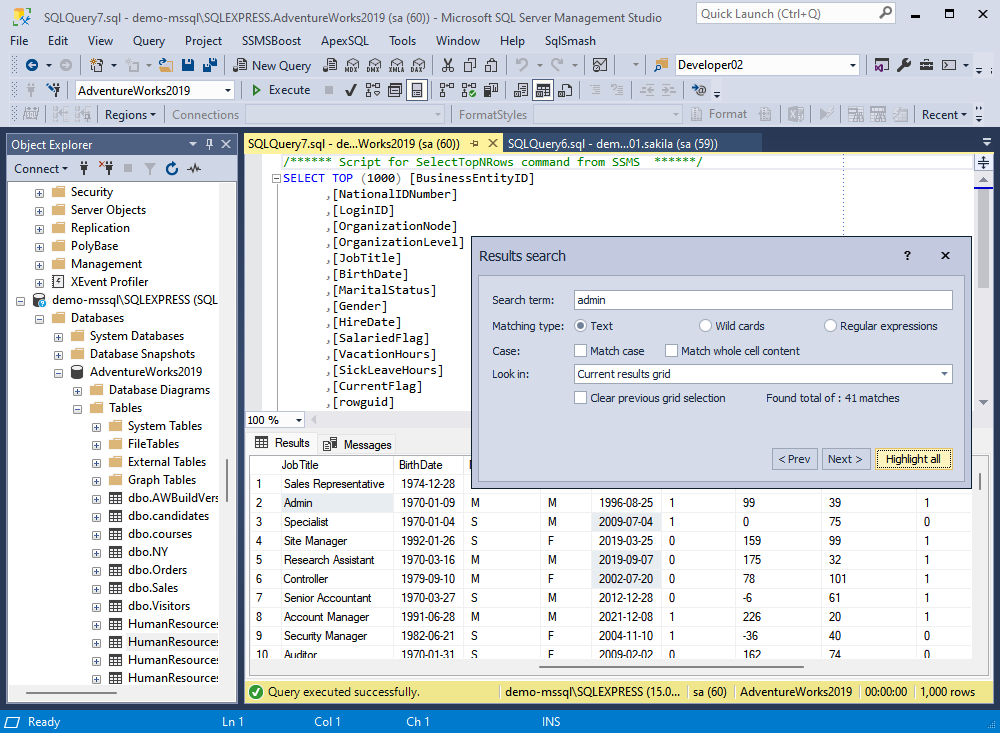Screen dimensions: 1000x733
Task: Open Connect dropdown in Object Explorer
Action: click(x=40, y=168)
